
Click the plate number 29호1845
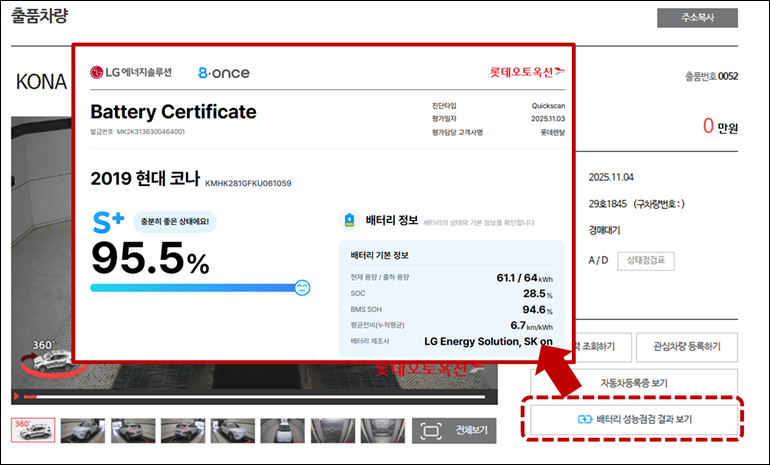pos(607,204)
